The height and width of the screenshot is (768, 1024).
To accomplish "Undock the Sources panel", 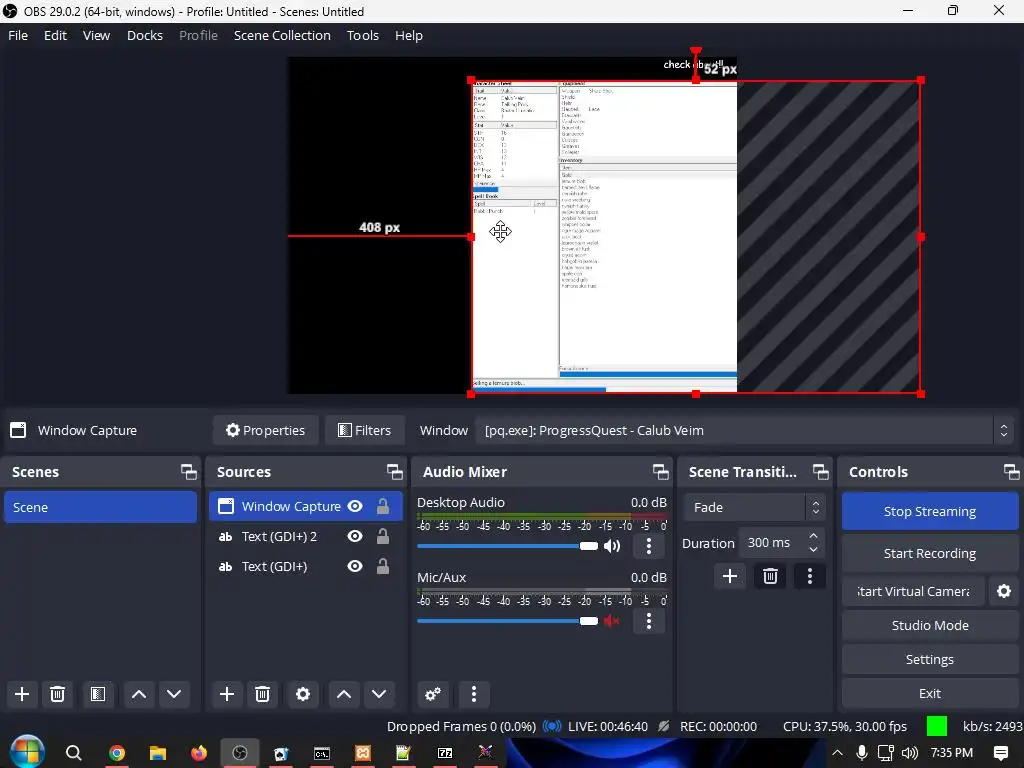I will pyautogui.click(x=394, y=472).
